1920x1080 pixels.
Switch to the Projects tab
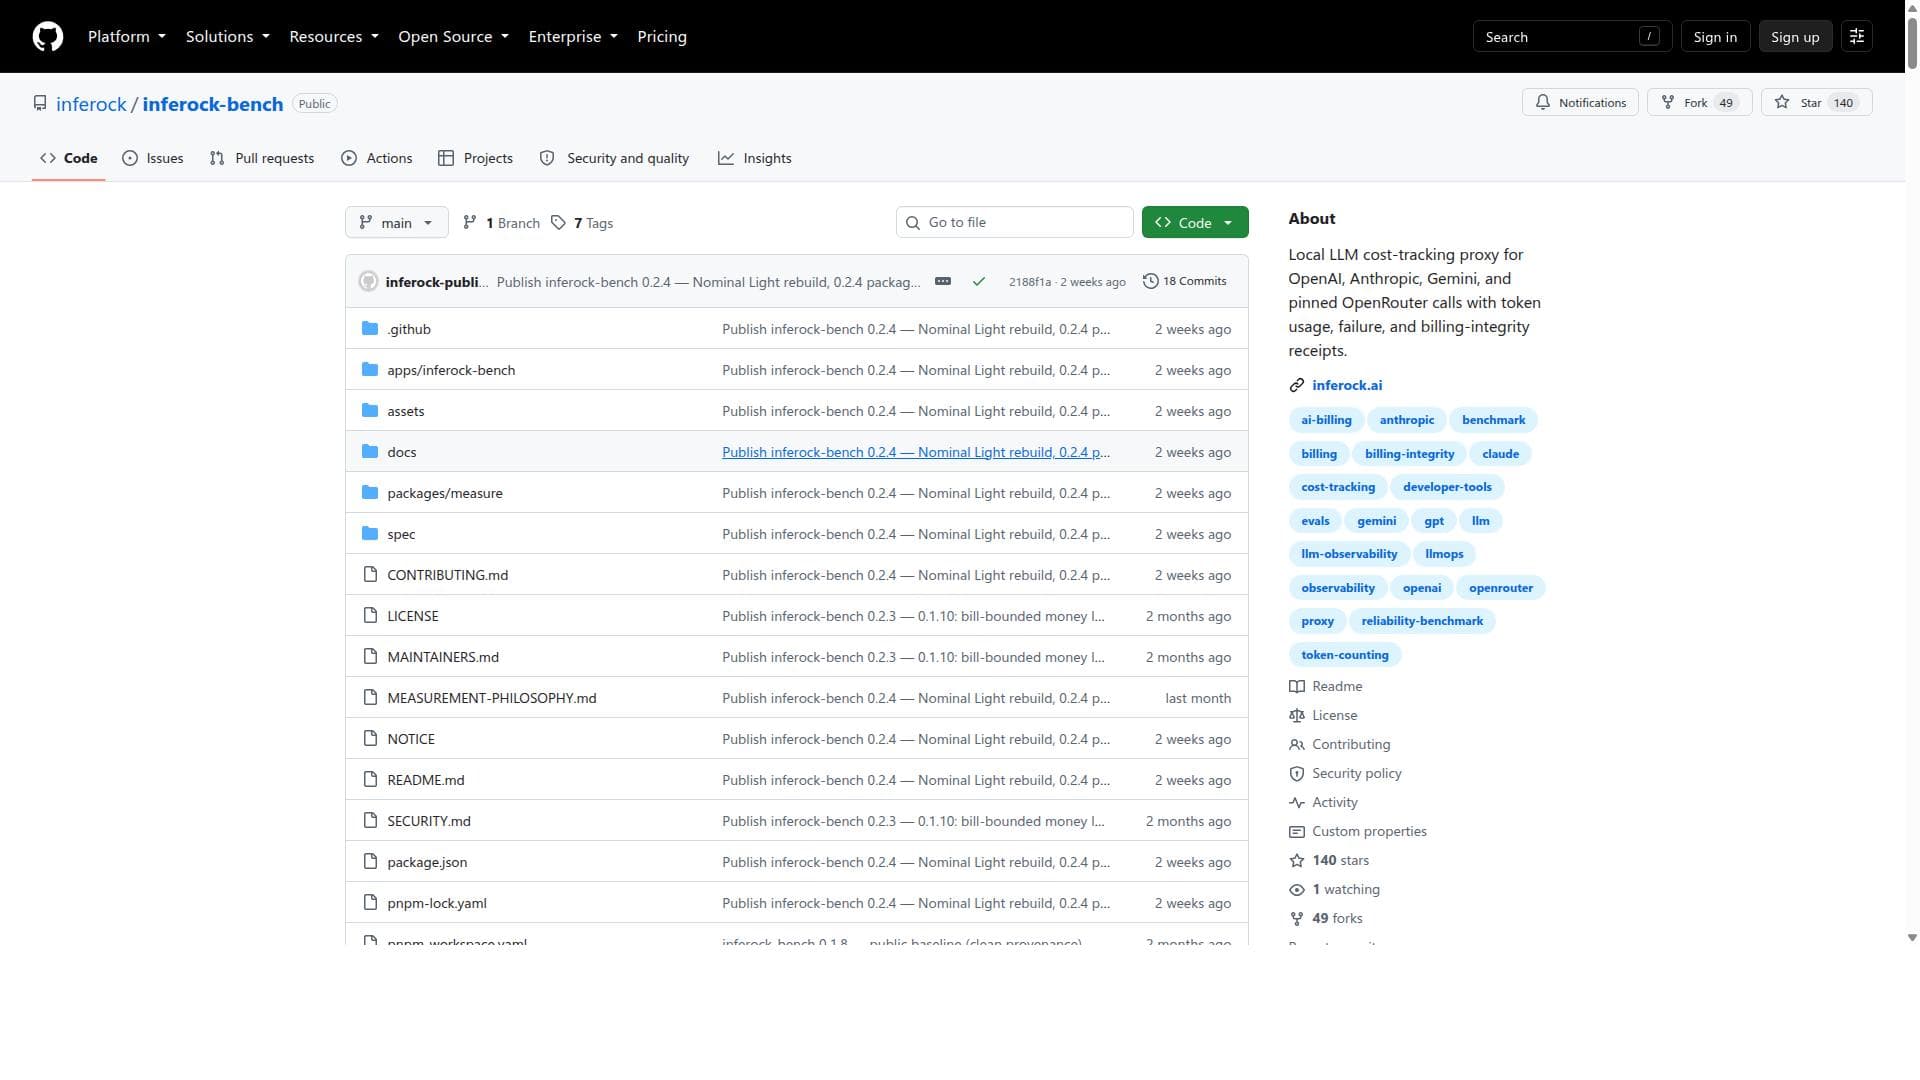pyautogui.click(x=476, y=158)
